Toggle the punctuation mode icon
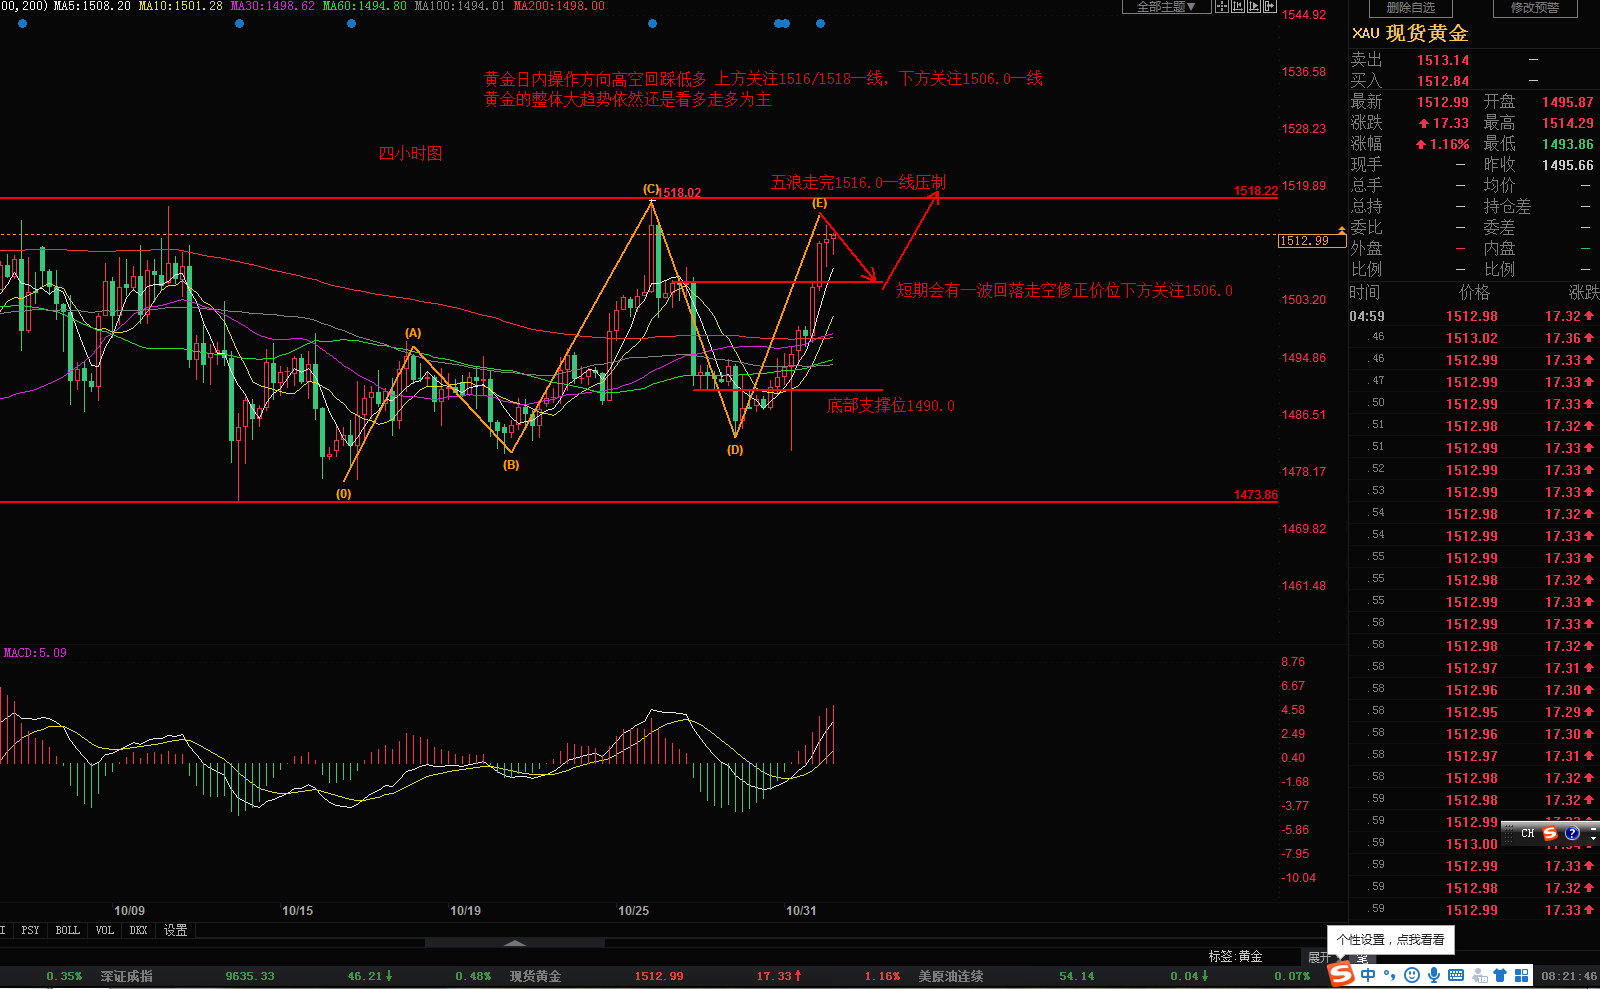 [1390, 975]
